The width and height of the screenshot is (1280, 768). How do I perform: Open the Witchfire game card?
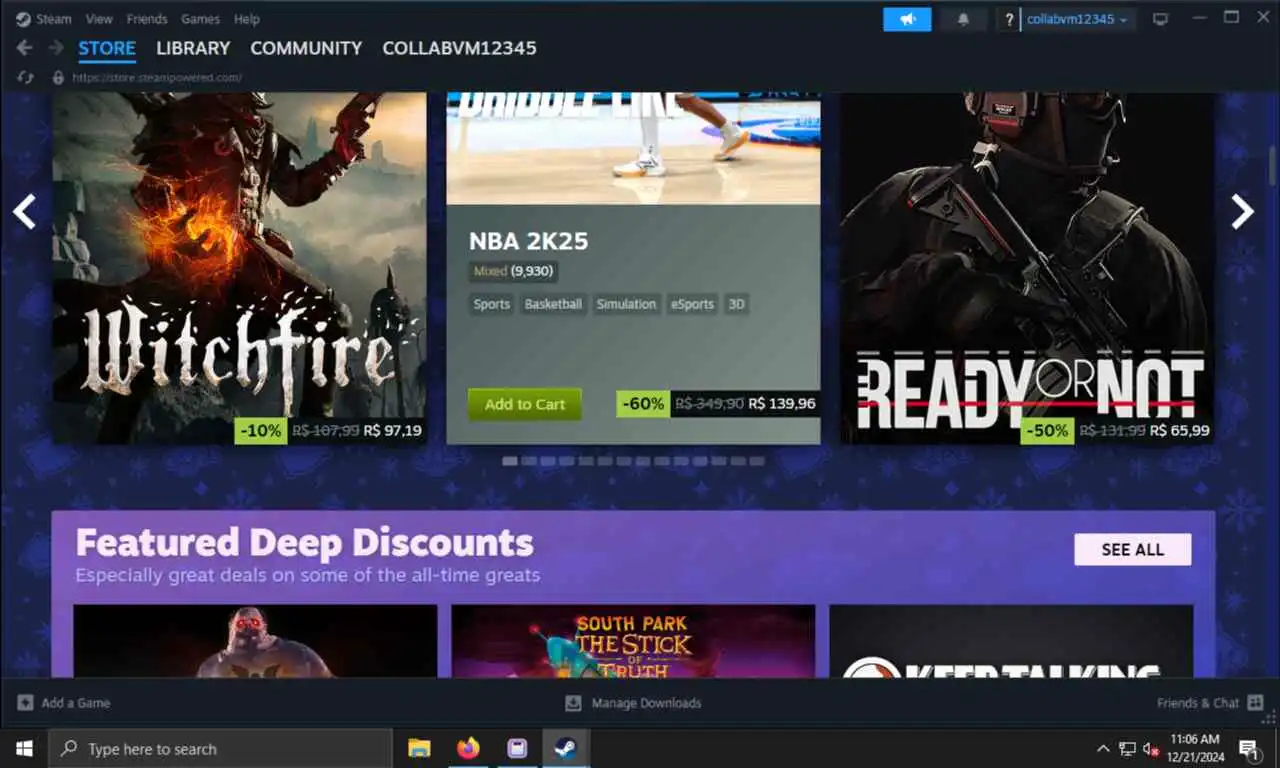coord(239,268)
